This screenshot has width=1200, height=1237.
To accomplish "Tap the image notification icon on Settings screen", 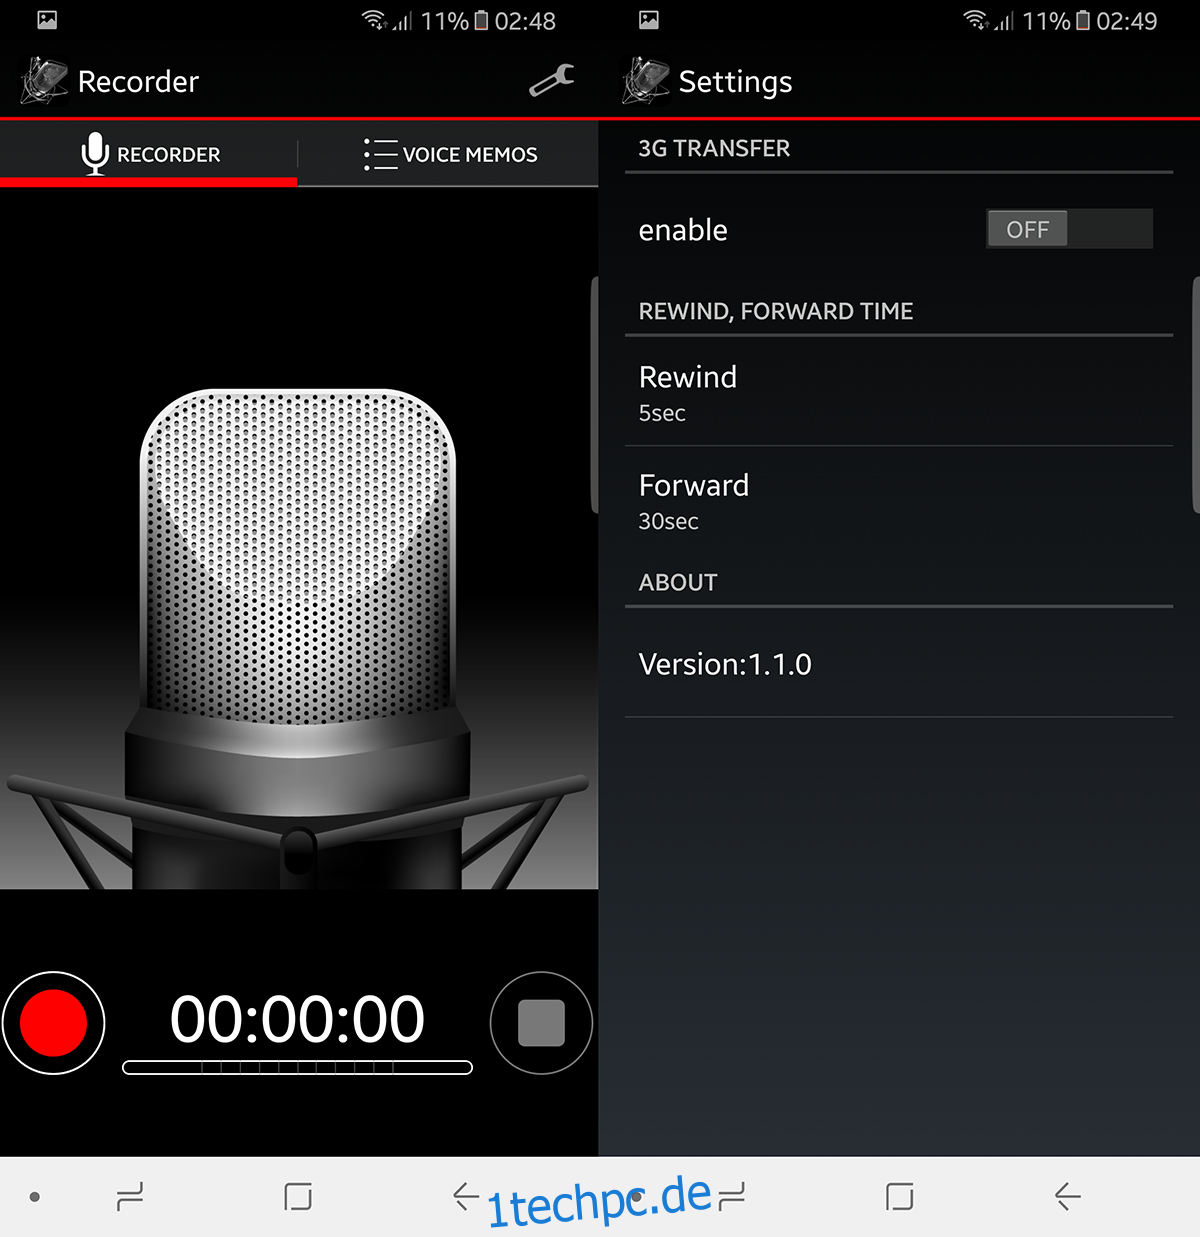I will pos(649,20).
